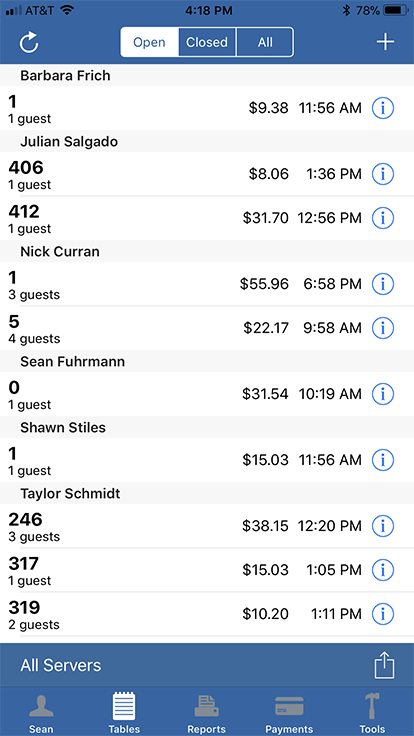Show info for the $55.96 check

[383, 284]
